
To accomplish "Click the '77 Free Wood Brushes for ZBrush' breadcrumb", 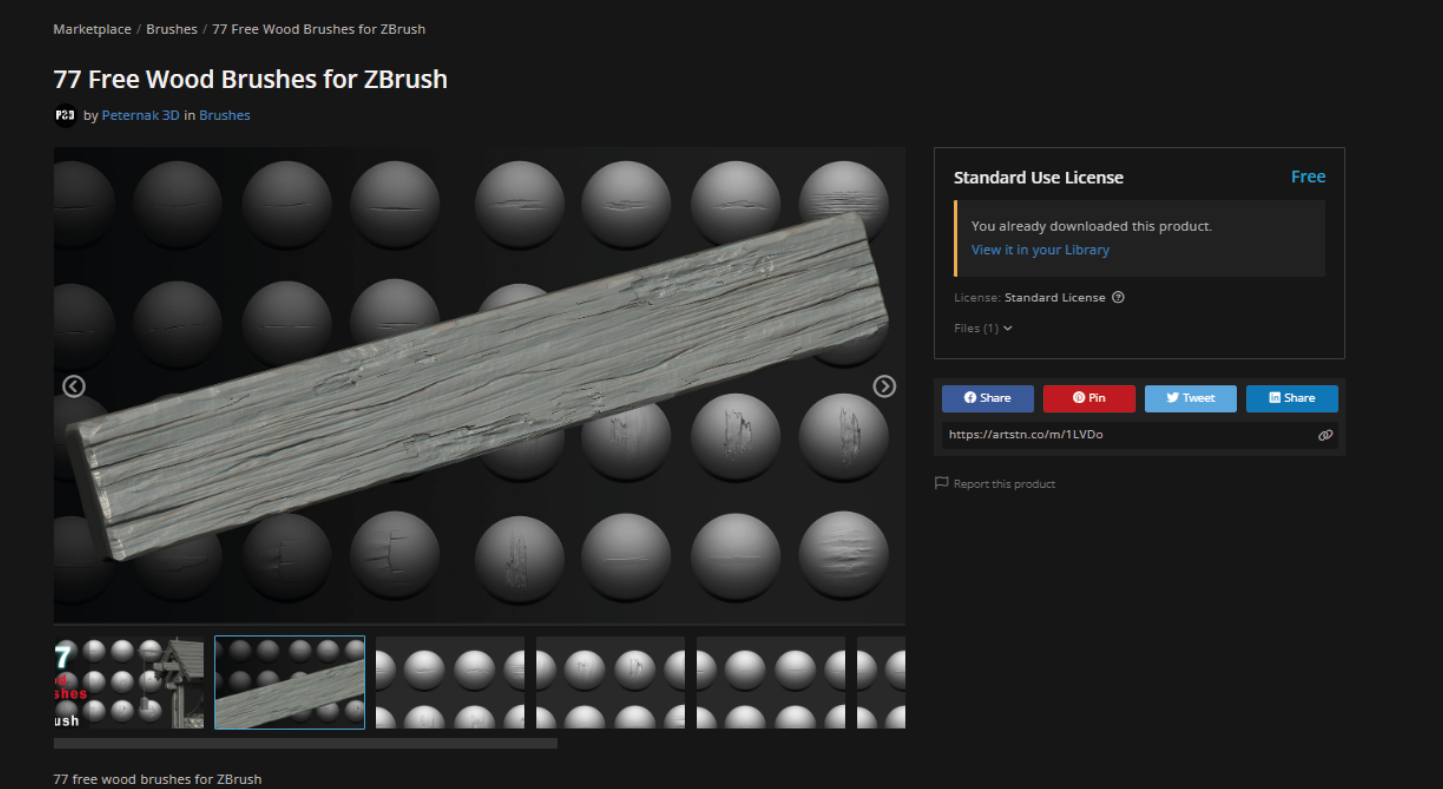I will pos(319,29).
